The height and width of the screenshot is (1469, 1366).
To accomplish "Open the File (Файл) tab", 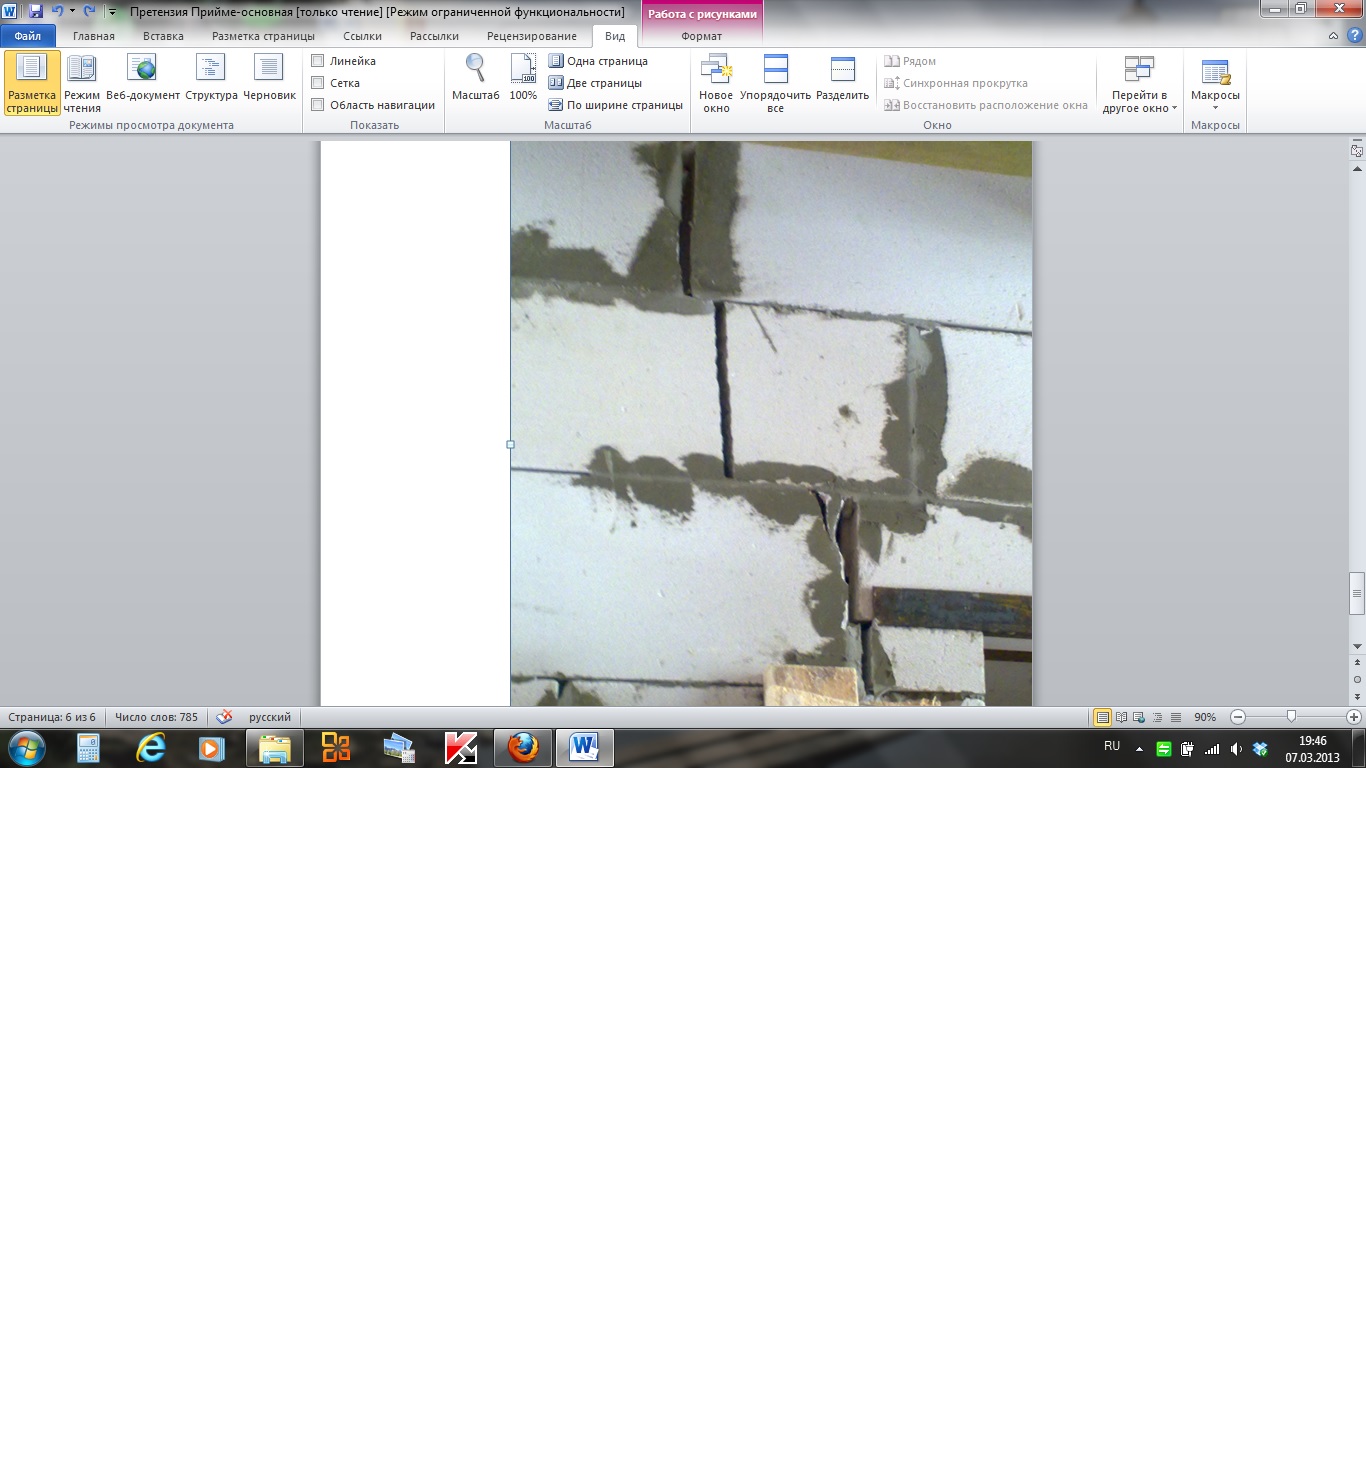I will [28, 36].
